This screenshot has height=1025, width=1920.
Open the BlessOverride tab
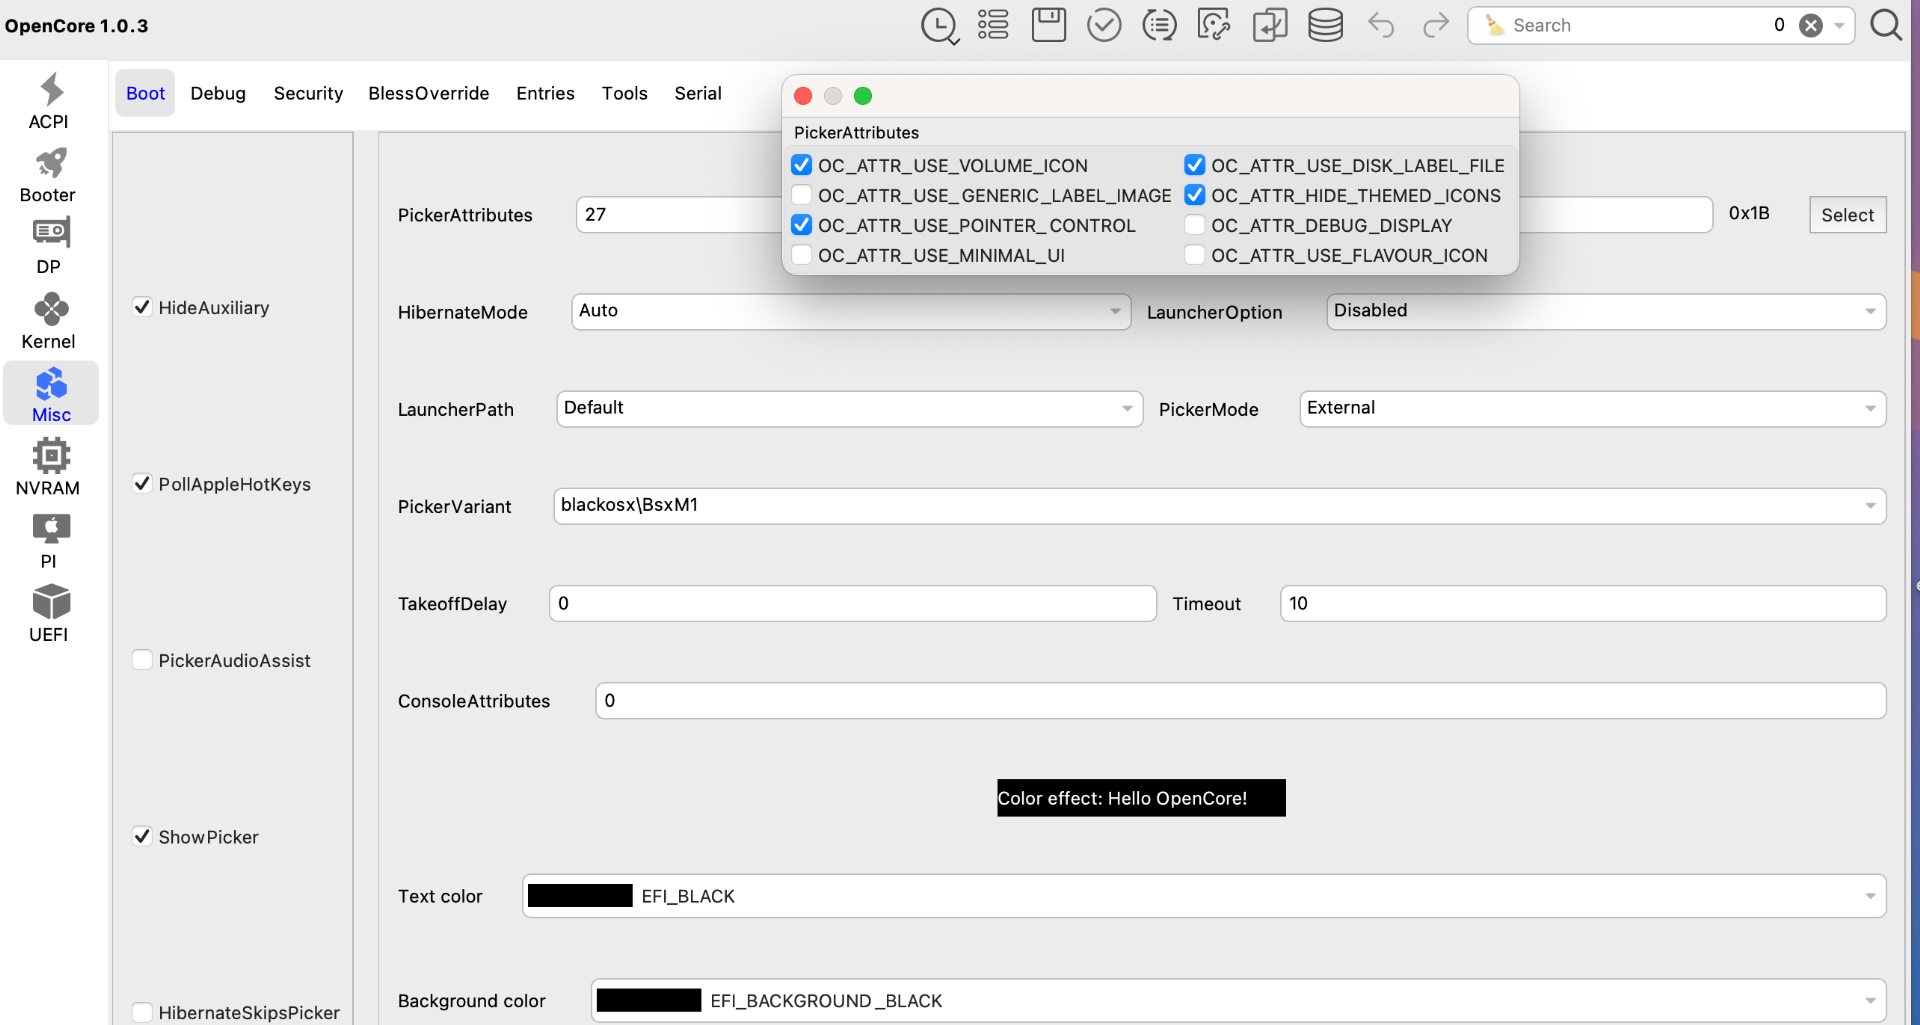click(x=428, y=93)
